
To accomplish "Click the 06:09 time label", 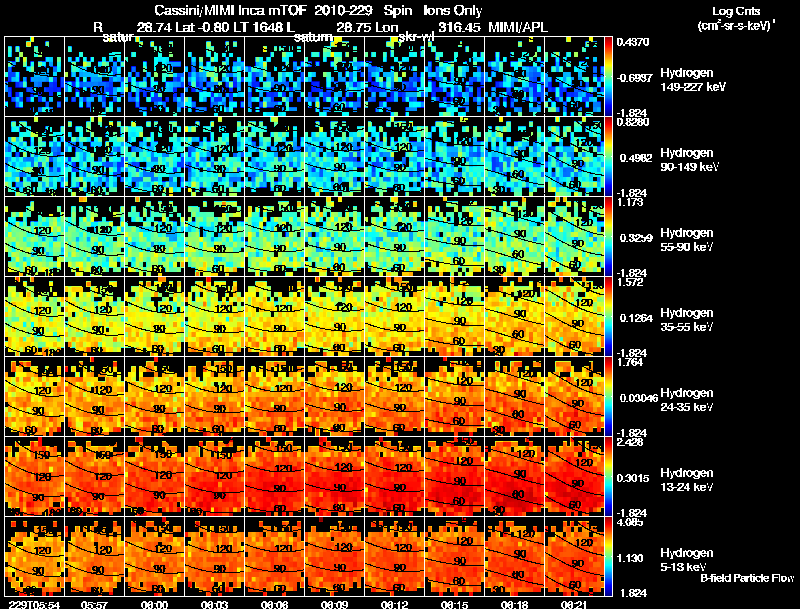I will pyautogui.click(x=334, y=604).
